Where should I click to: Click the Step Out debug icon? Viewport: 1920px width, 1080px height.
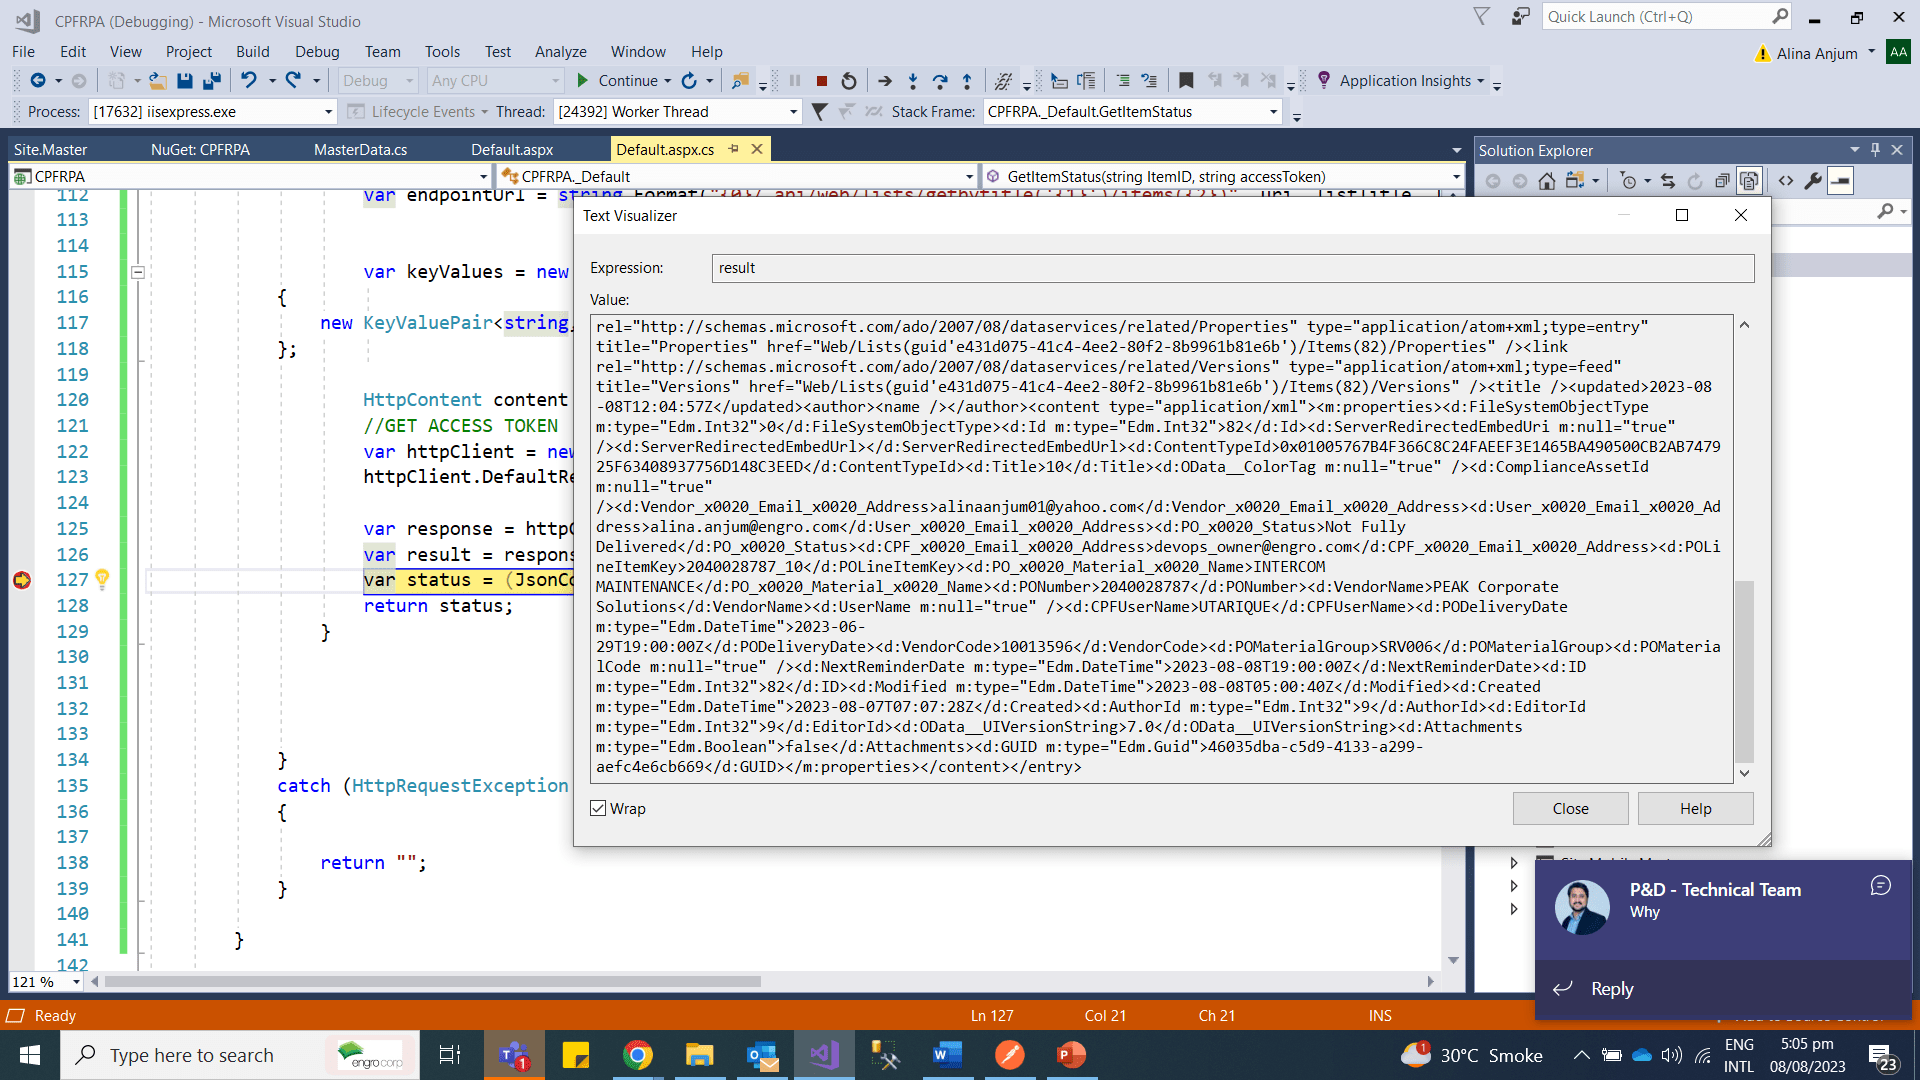(967, 81)
